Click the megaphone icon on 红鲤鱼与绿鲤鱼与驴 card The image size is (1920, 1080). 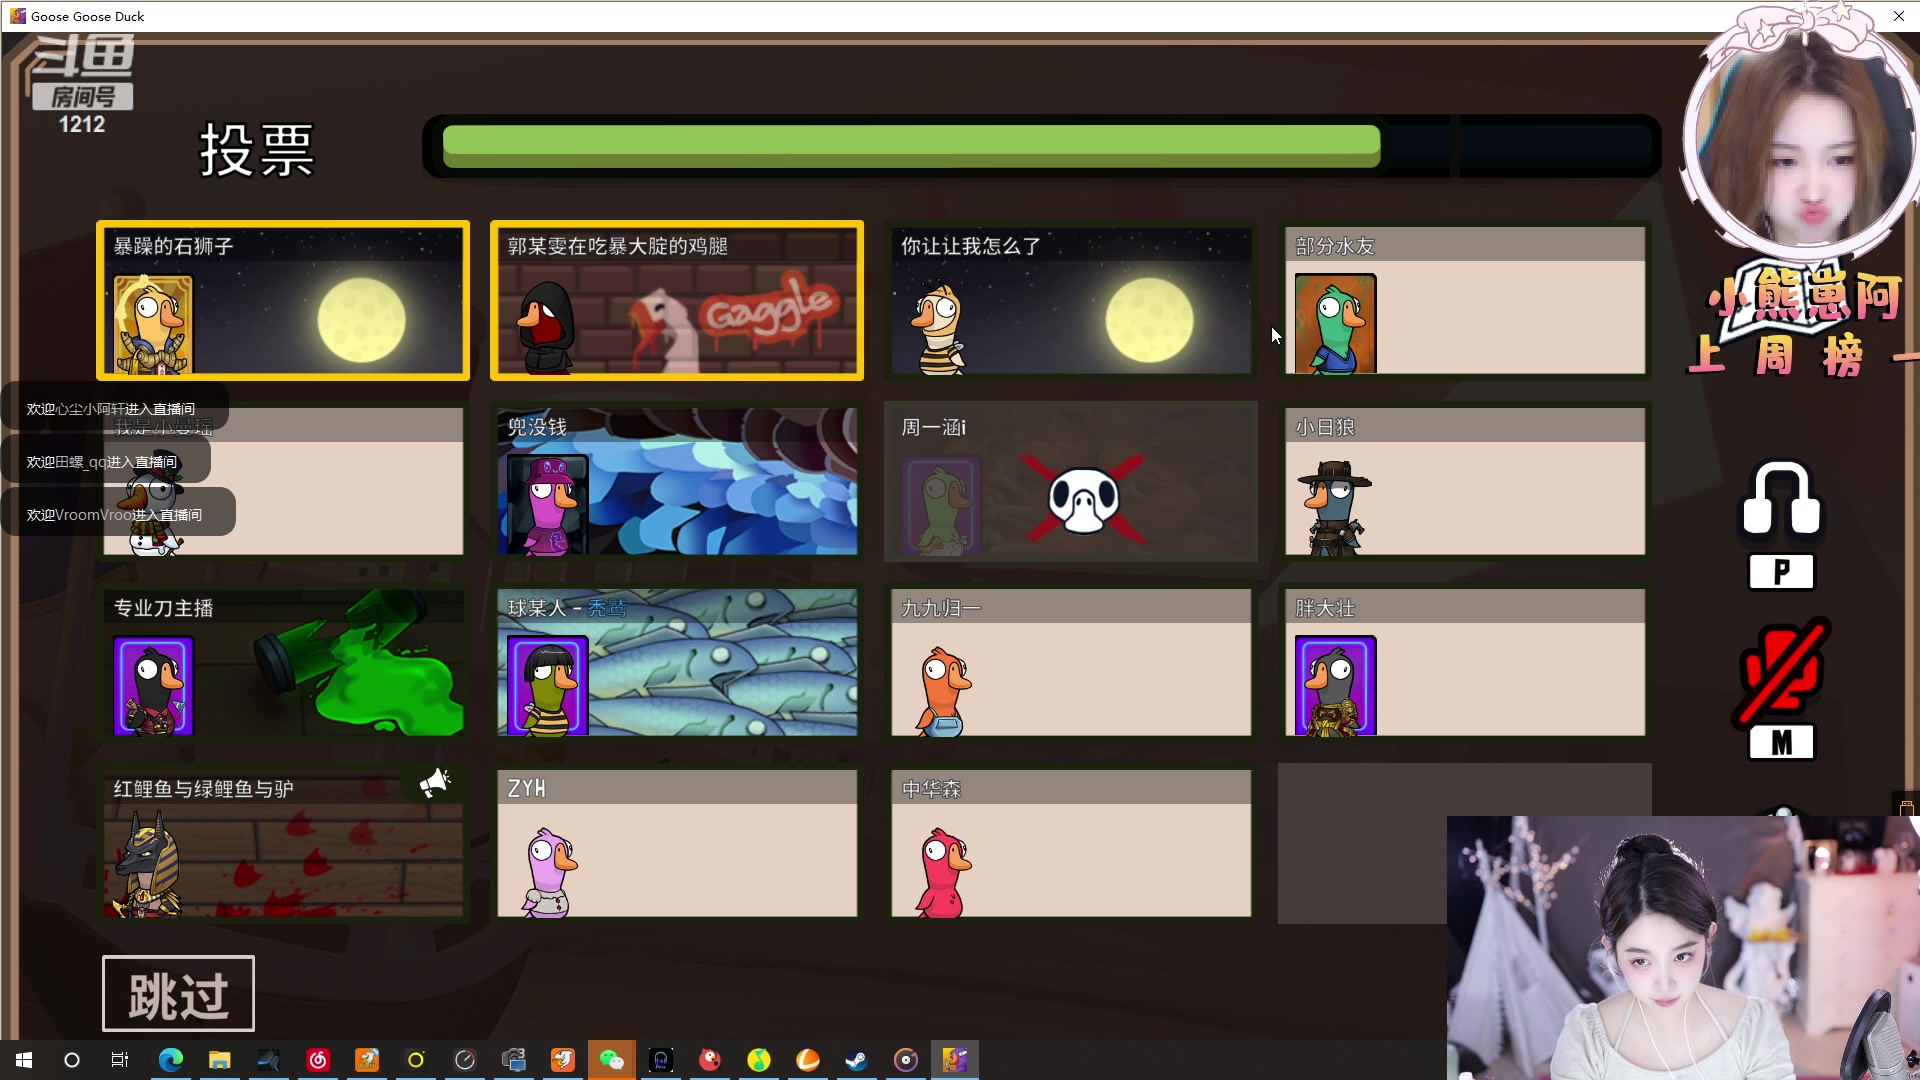coord(435,783)
